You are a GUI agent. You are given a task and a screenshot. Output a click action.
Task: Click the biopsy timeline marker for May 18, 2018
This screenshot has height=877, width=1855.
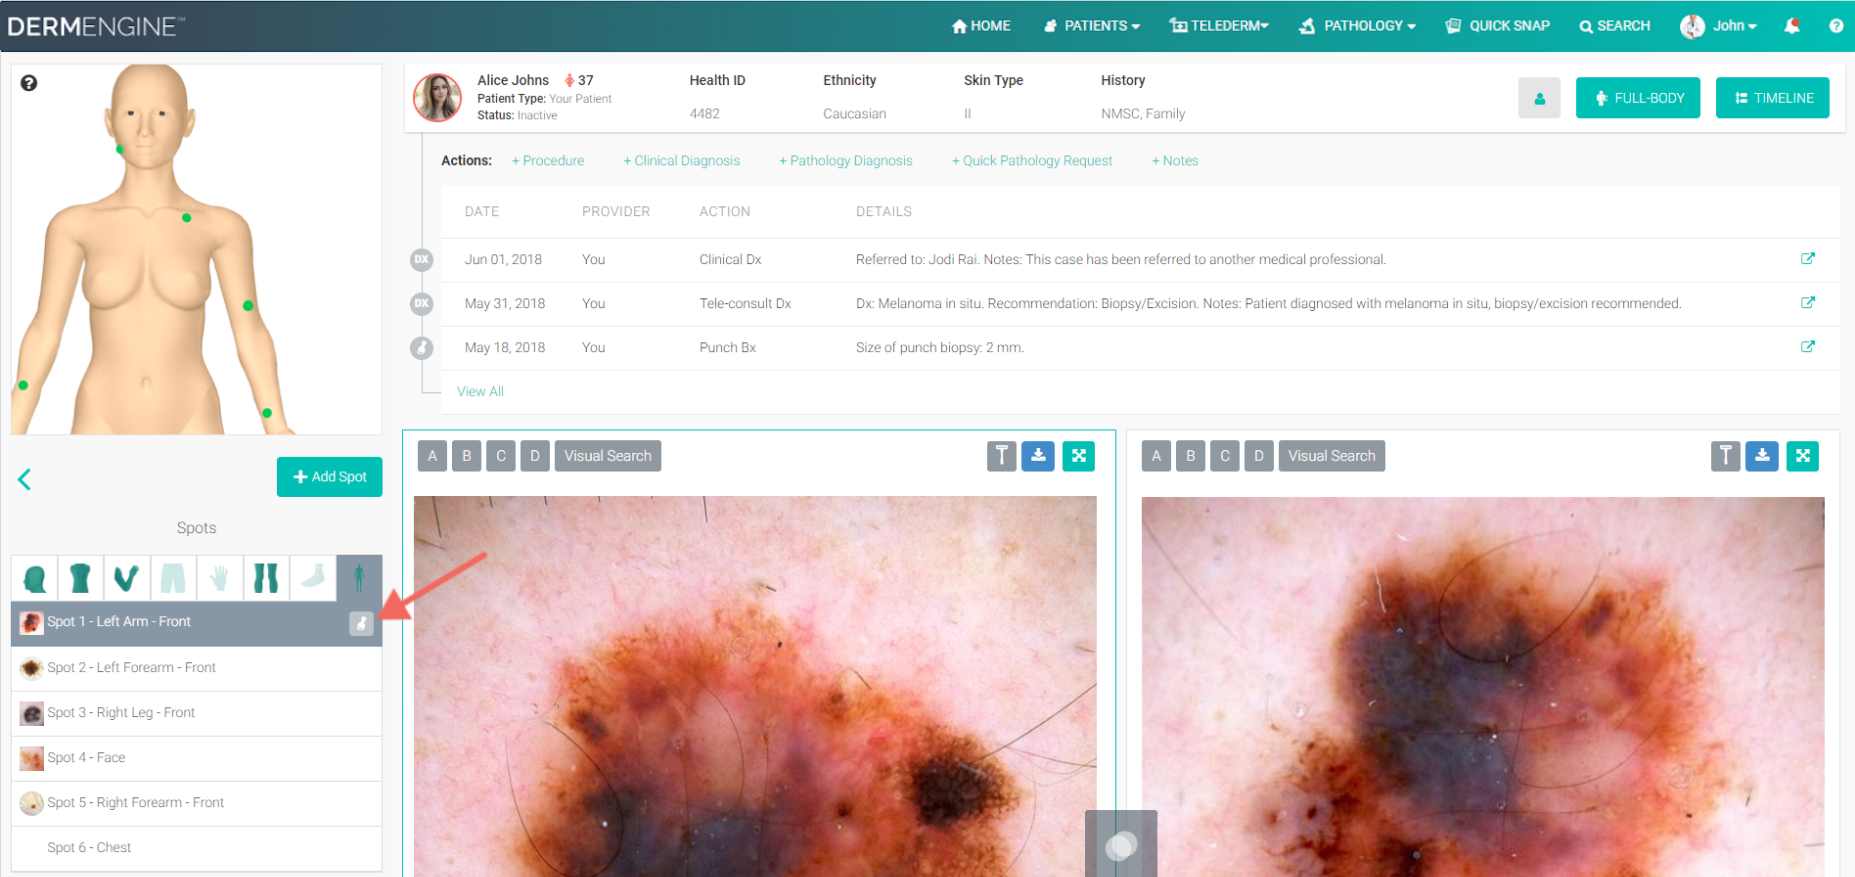pyautogui.click(x=422, y=348)
